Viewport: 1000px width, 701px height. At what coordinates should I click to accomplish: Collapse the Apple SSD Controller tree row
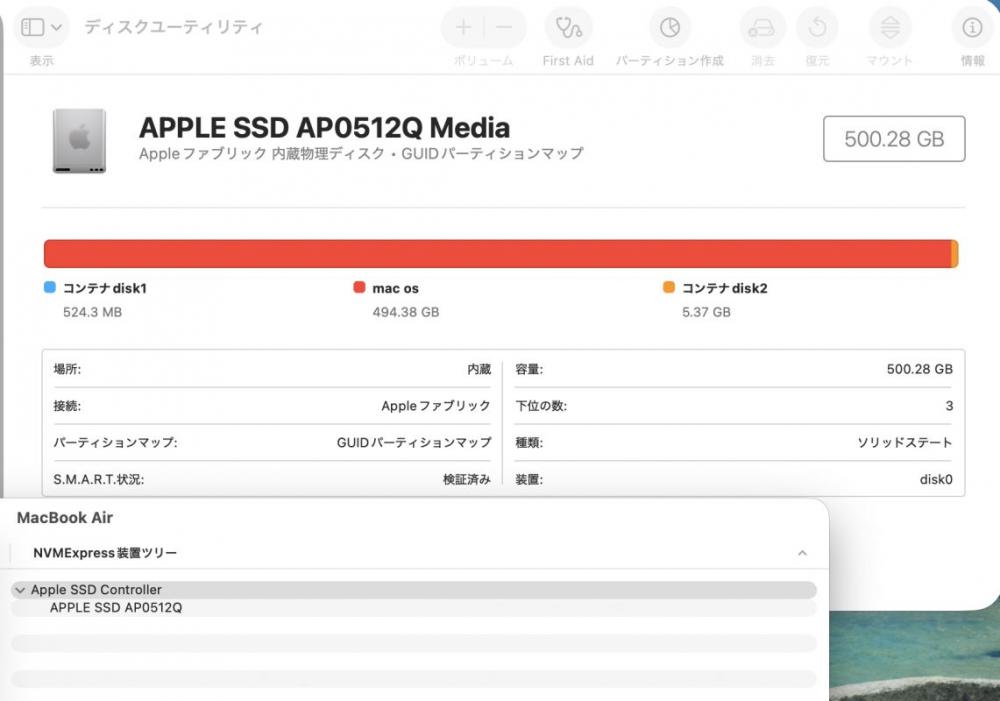click(20, 590)
